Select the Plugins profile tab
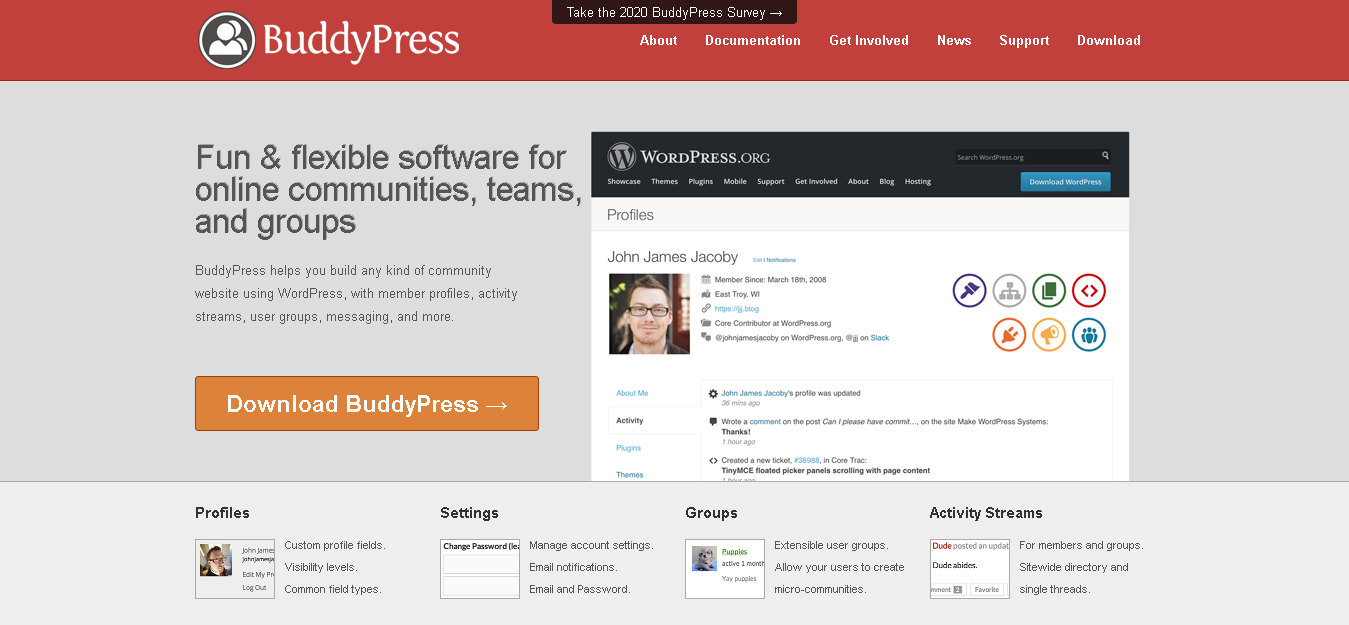1349x625 pixels. 629,448
